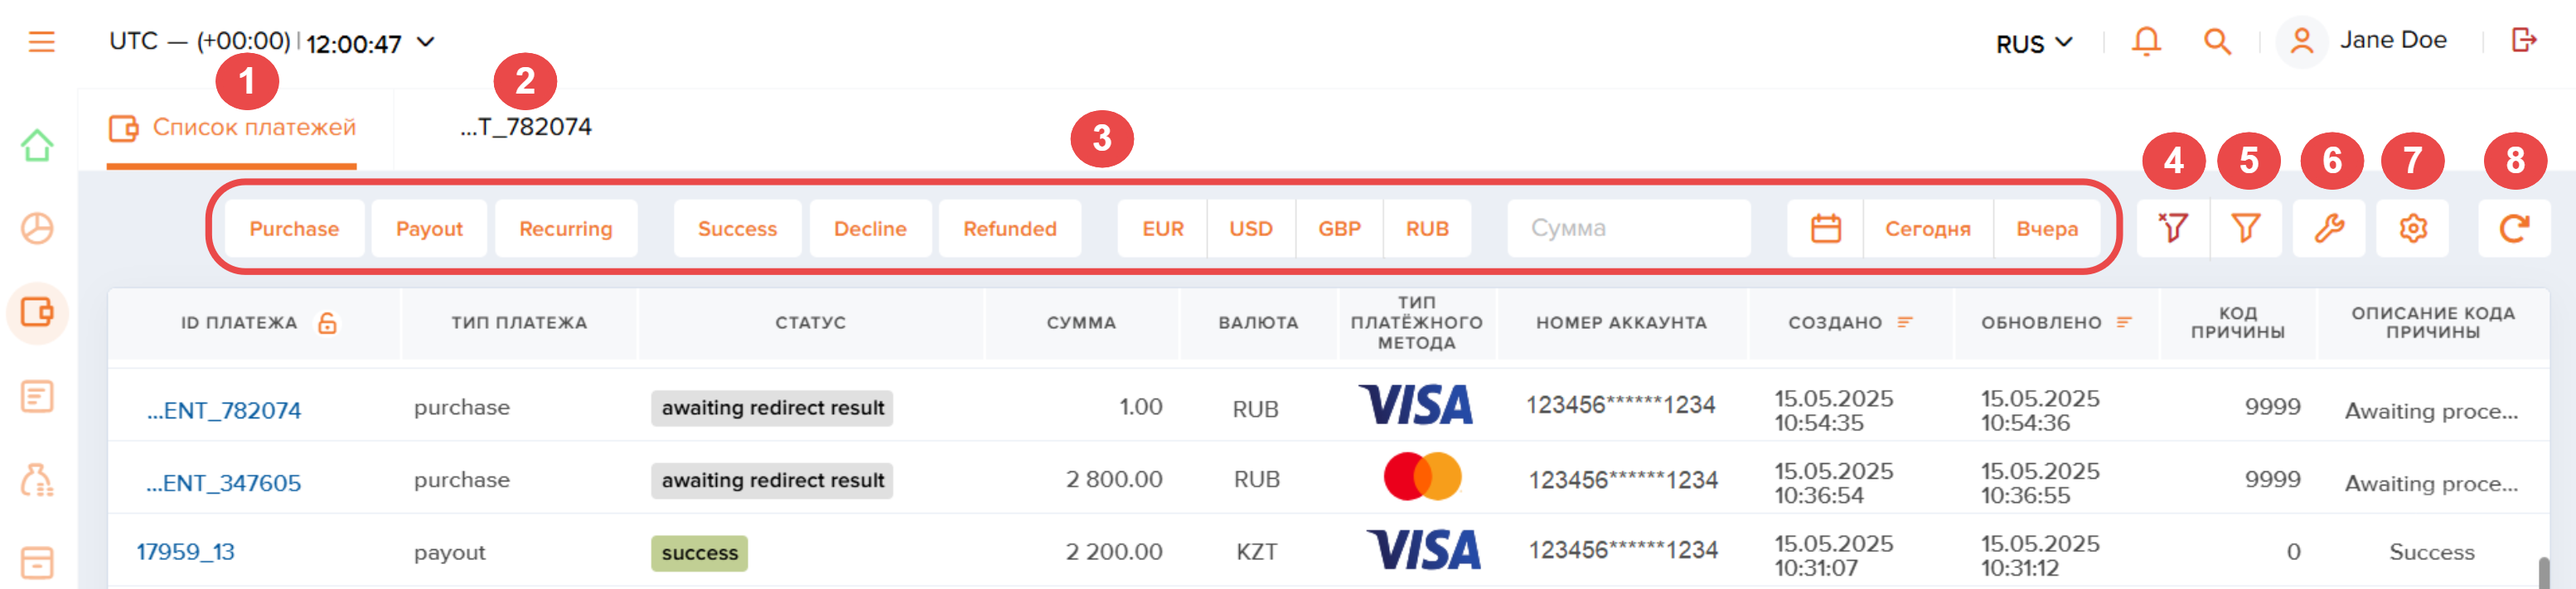The width and height of the screenshot is (2576, 589).
Task: Open the search magnifier icon
Action: 2217,41
